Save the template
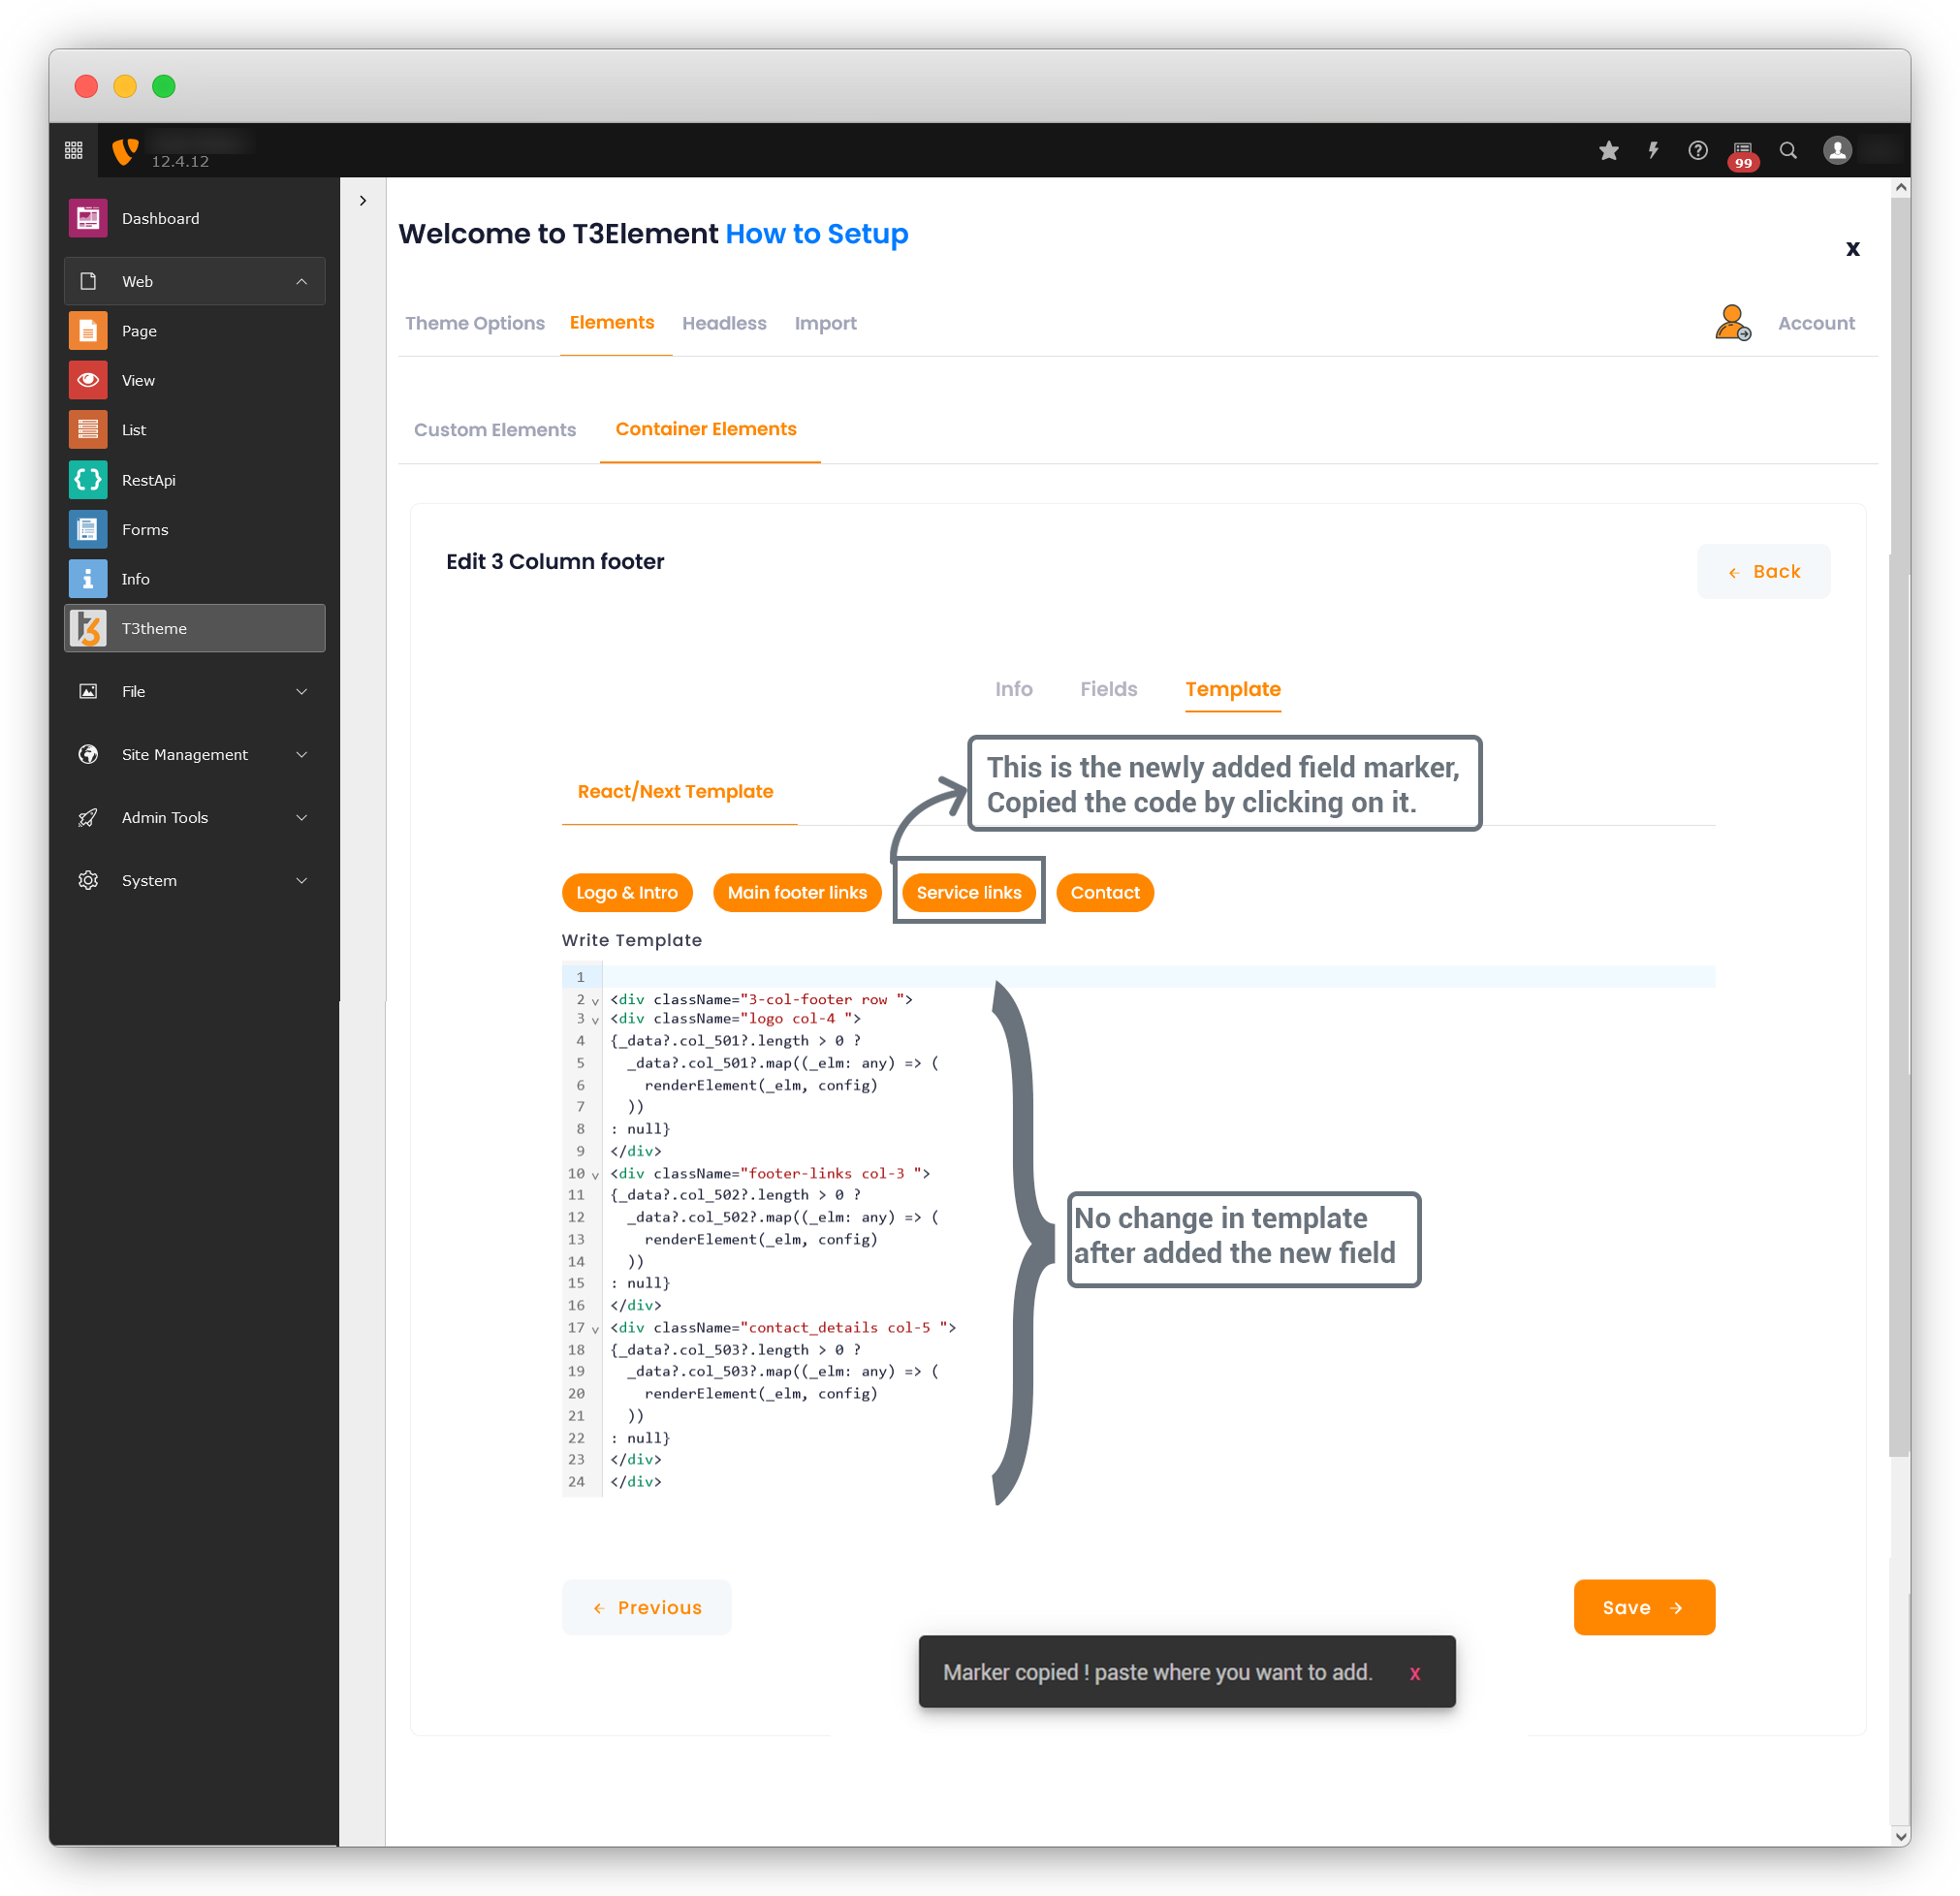Screen dimensions: 1960x1896 (x=1643, y=1606)
